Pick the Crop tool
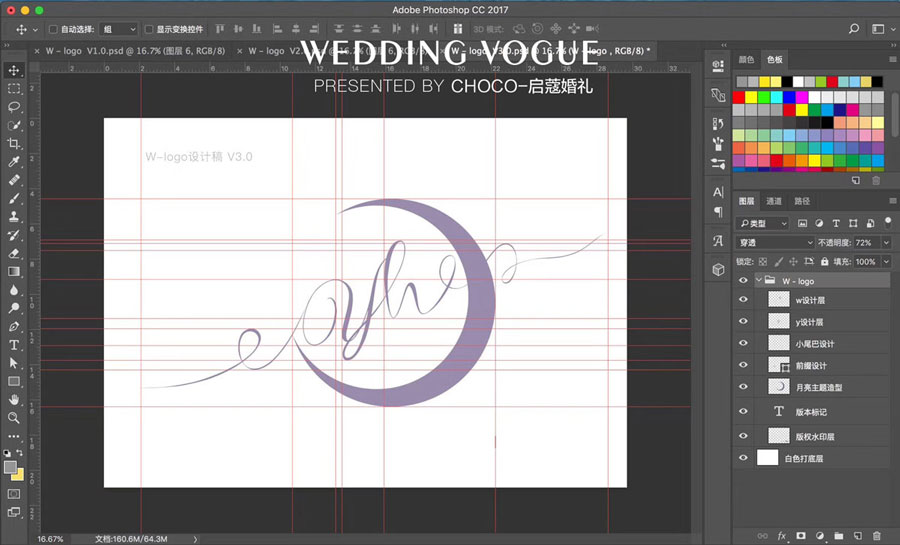Image resolution: width=900 pixels, height=545 pixels. click(14, 144)
